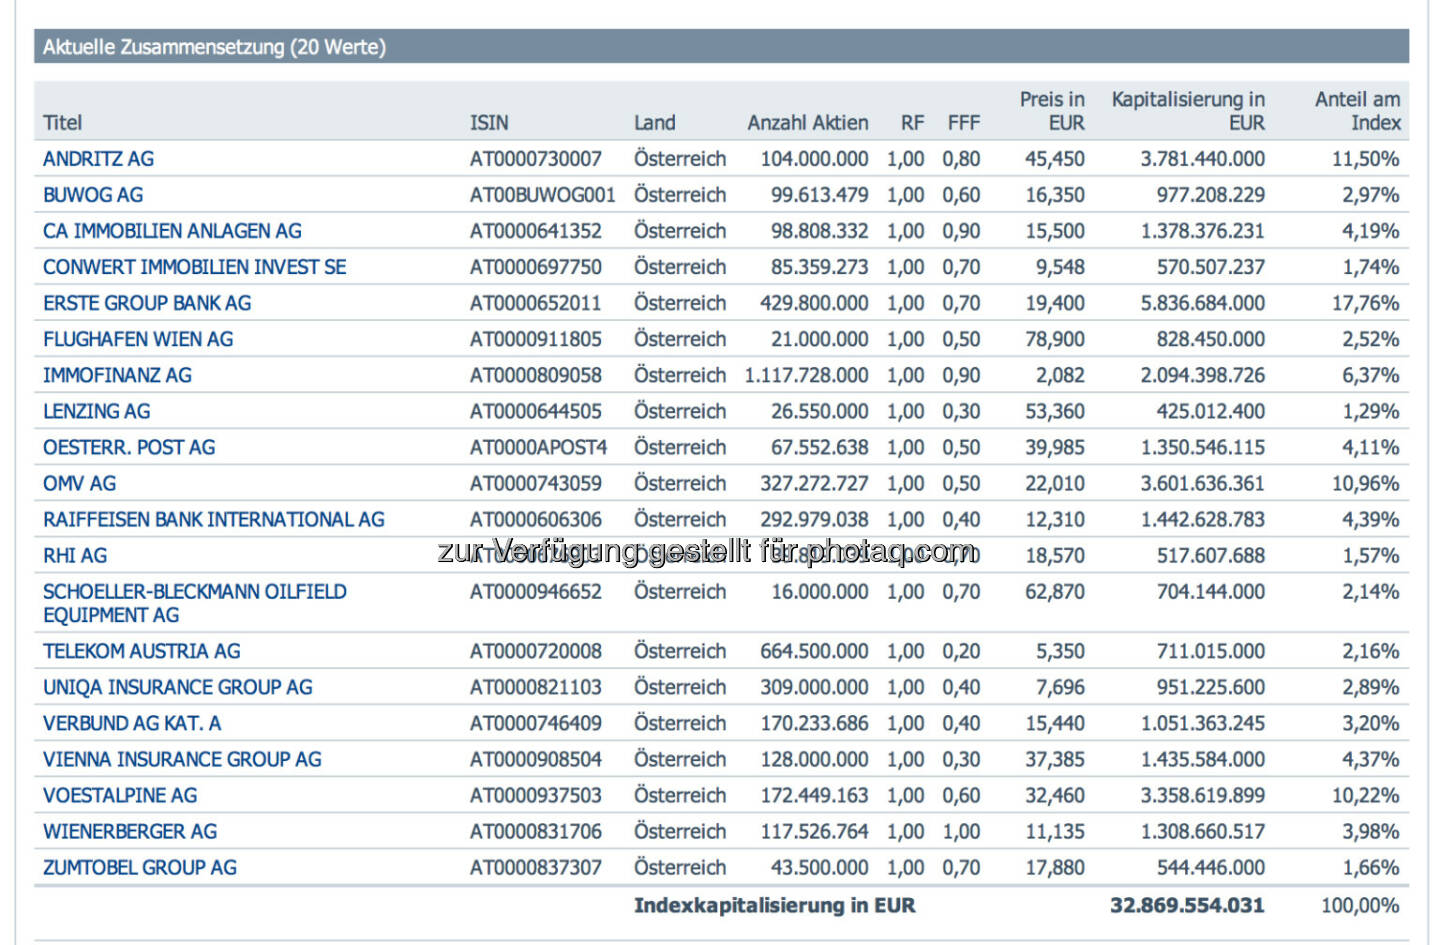
Task: Click price value 45,450
Action: (1055, 159)
